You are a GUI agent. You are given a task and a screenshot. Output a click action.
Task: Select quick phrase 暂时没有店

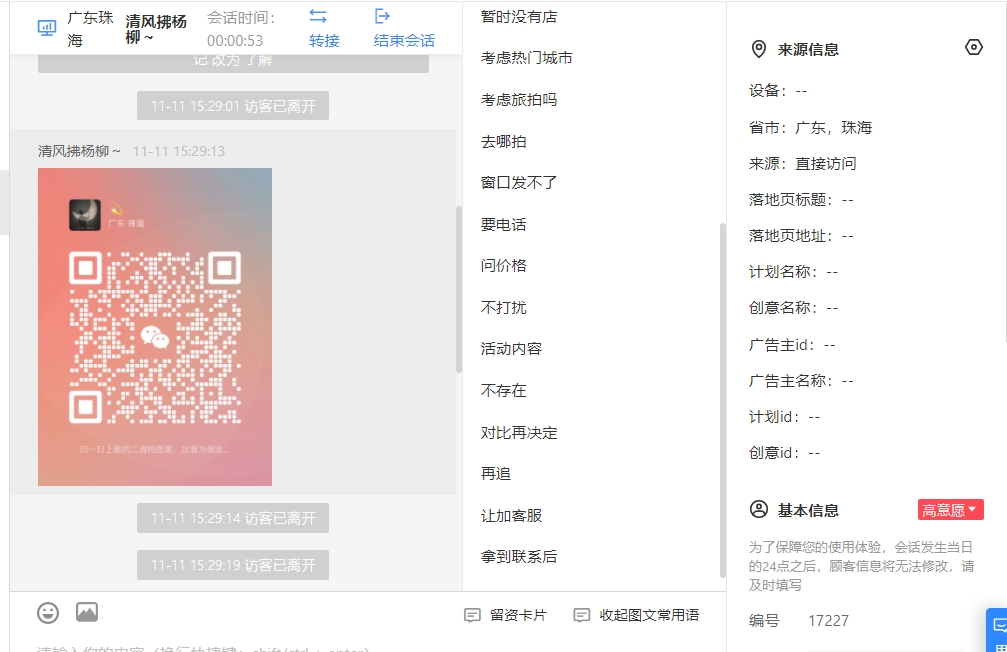pyautogui.click(x=519, y=17)
